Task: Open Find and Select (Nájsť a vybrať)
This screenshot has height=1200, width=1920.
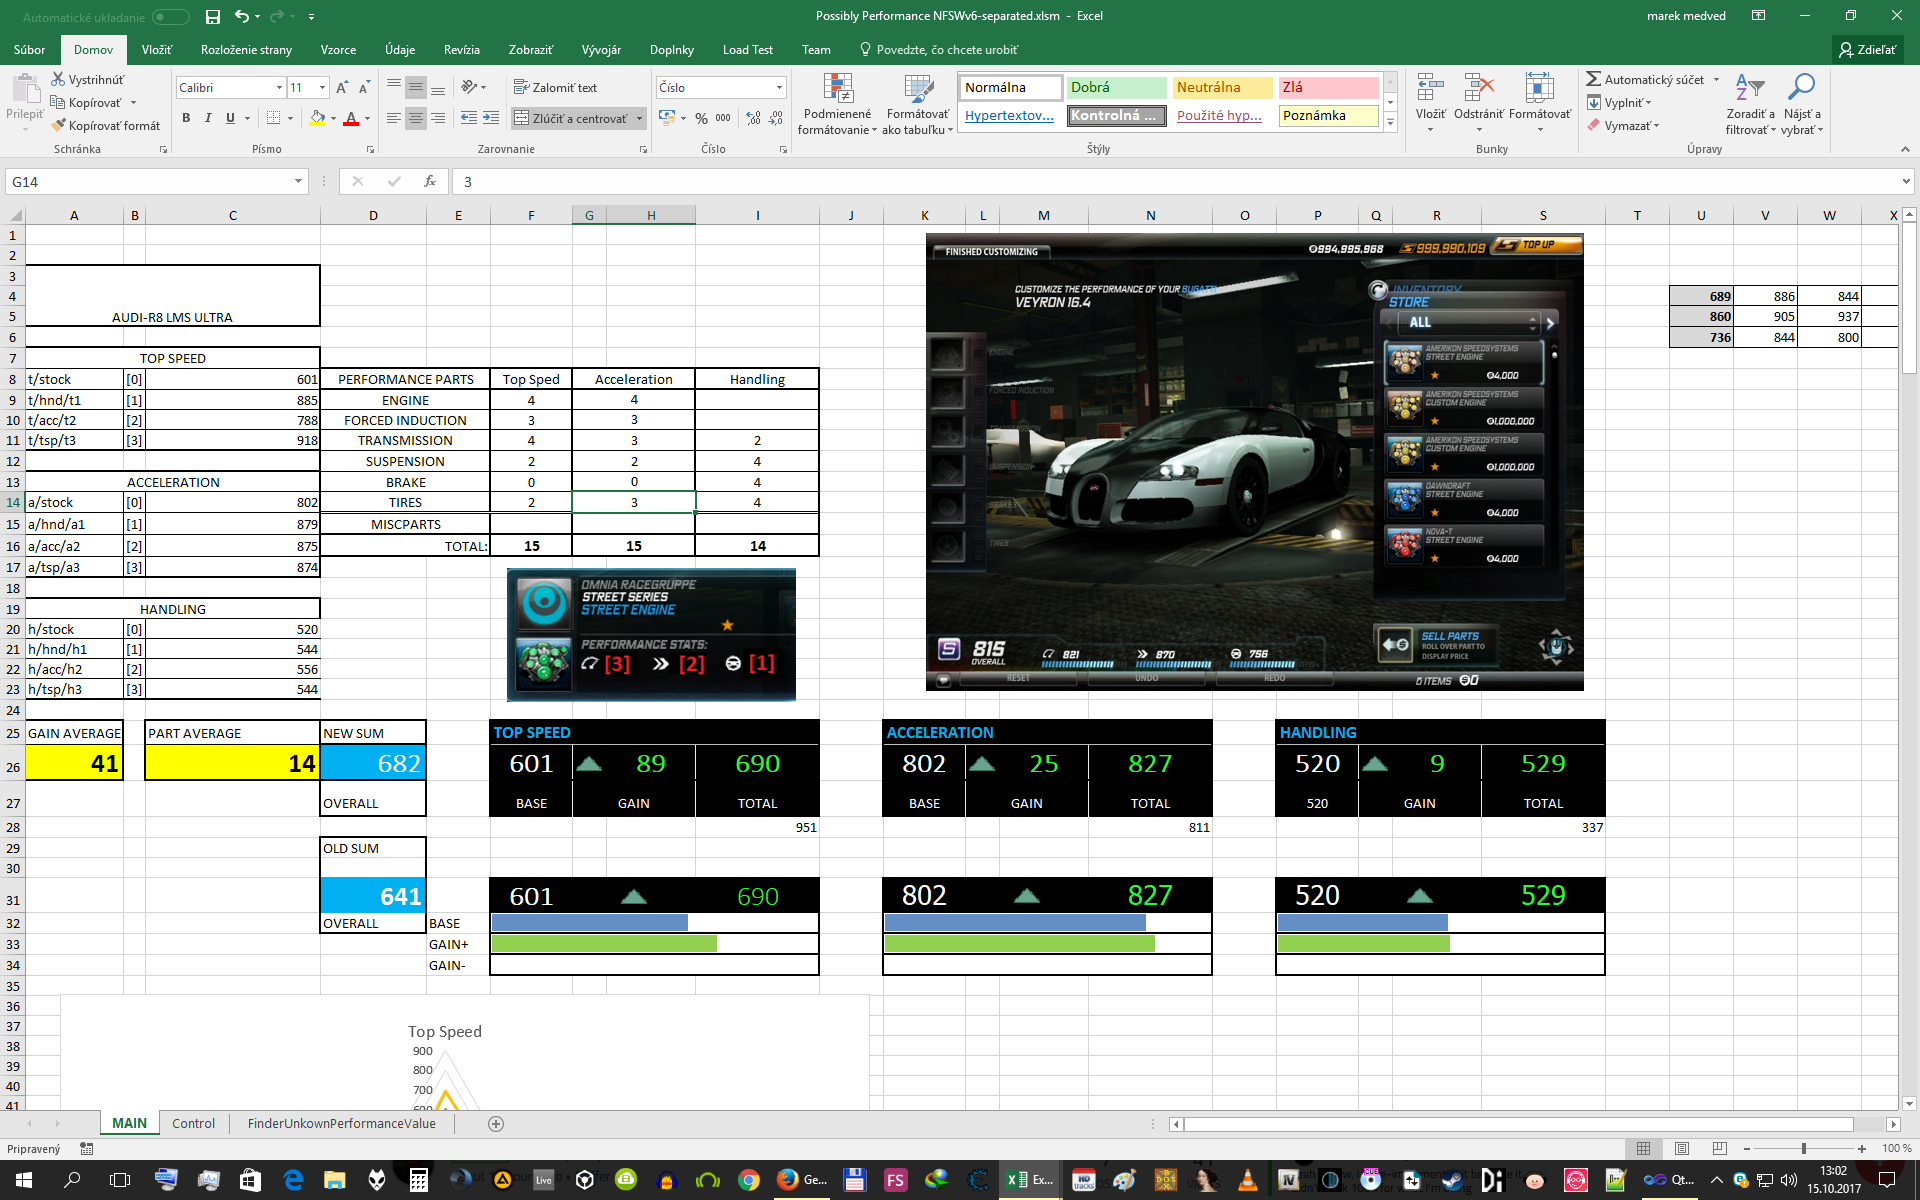Action: 1802,104
